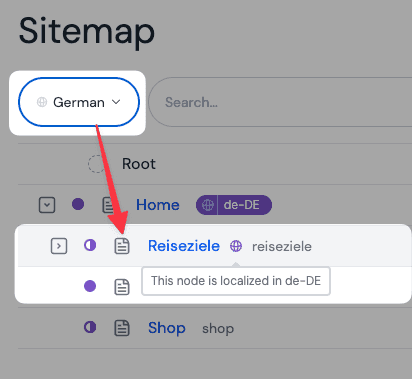
Task: Open the Home page link
Action: click(x=158, y=205)
